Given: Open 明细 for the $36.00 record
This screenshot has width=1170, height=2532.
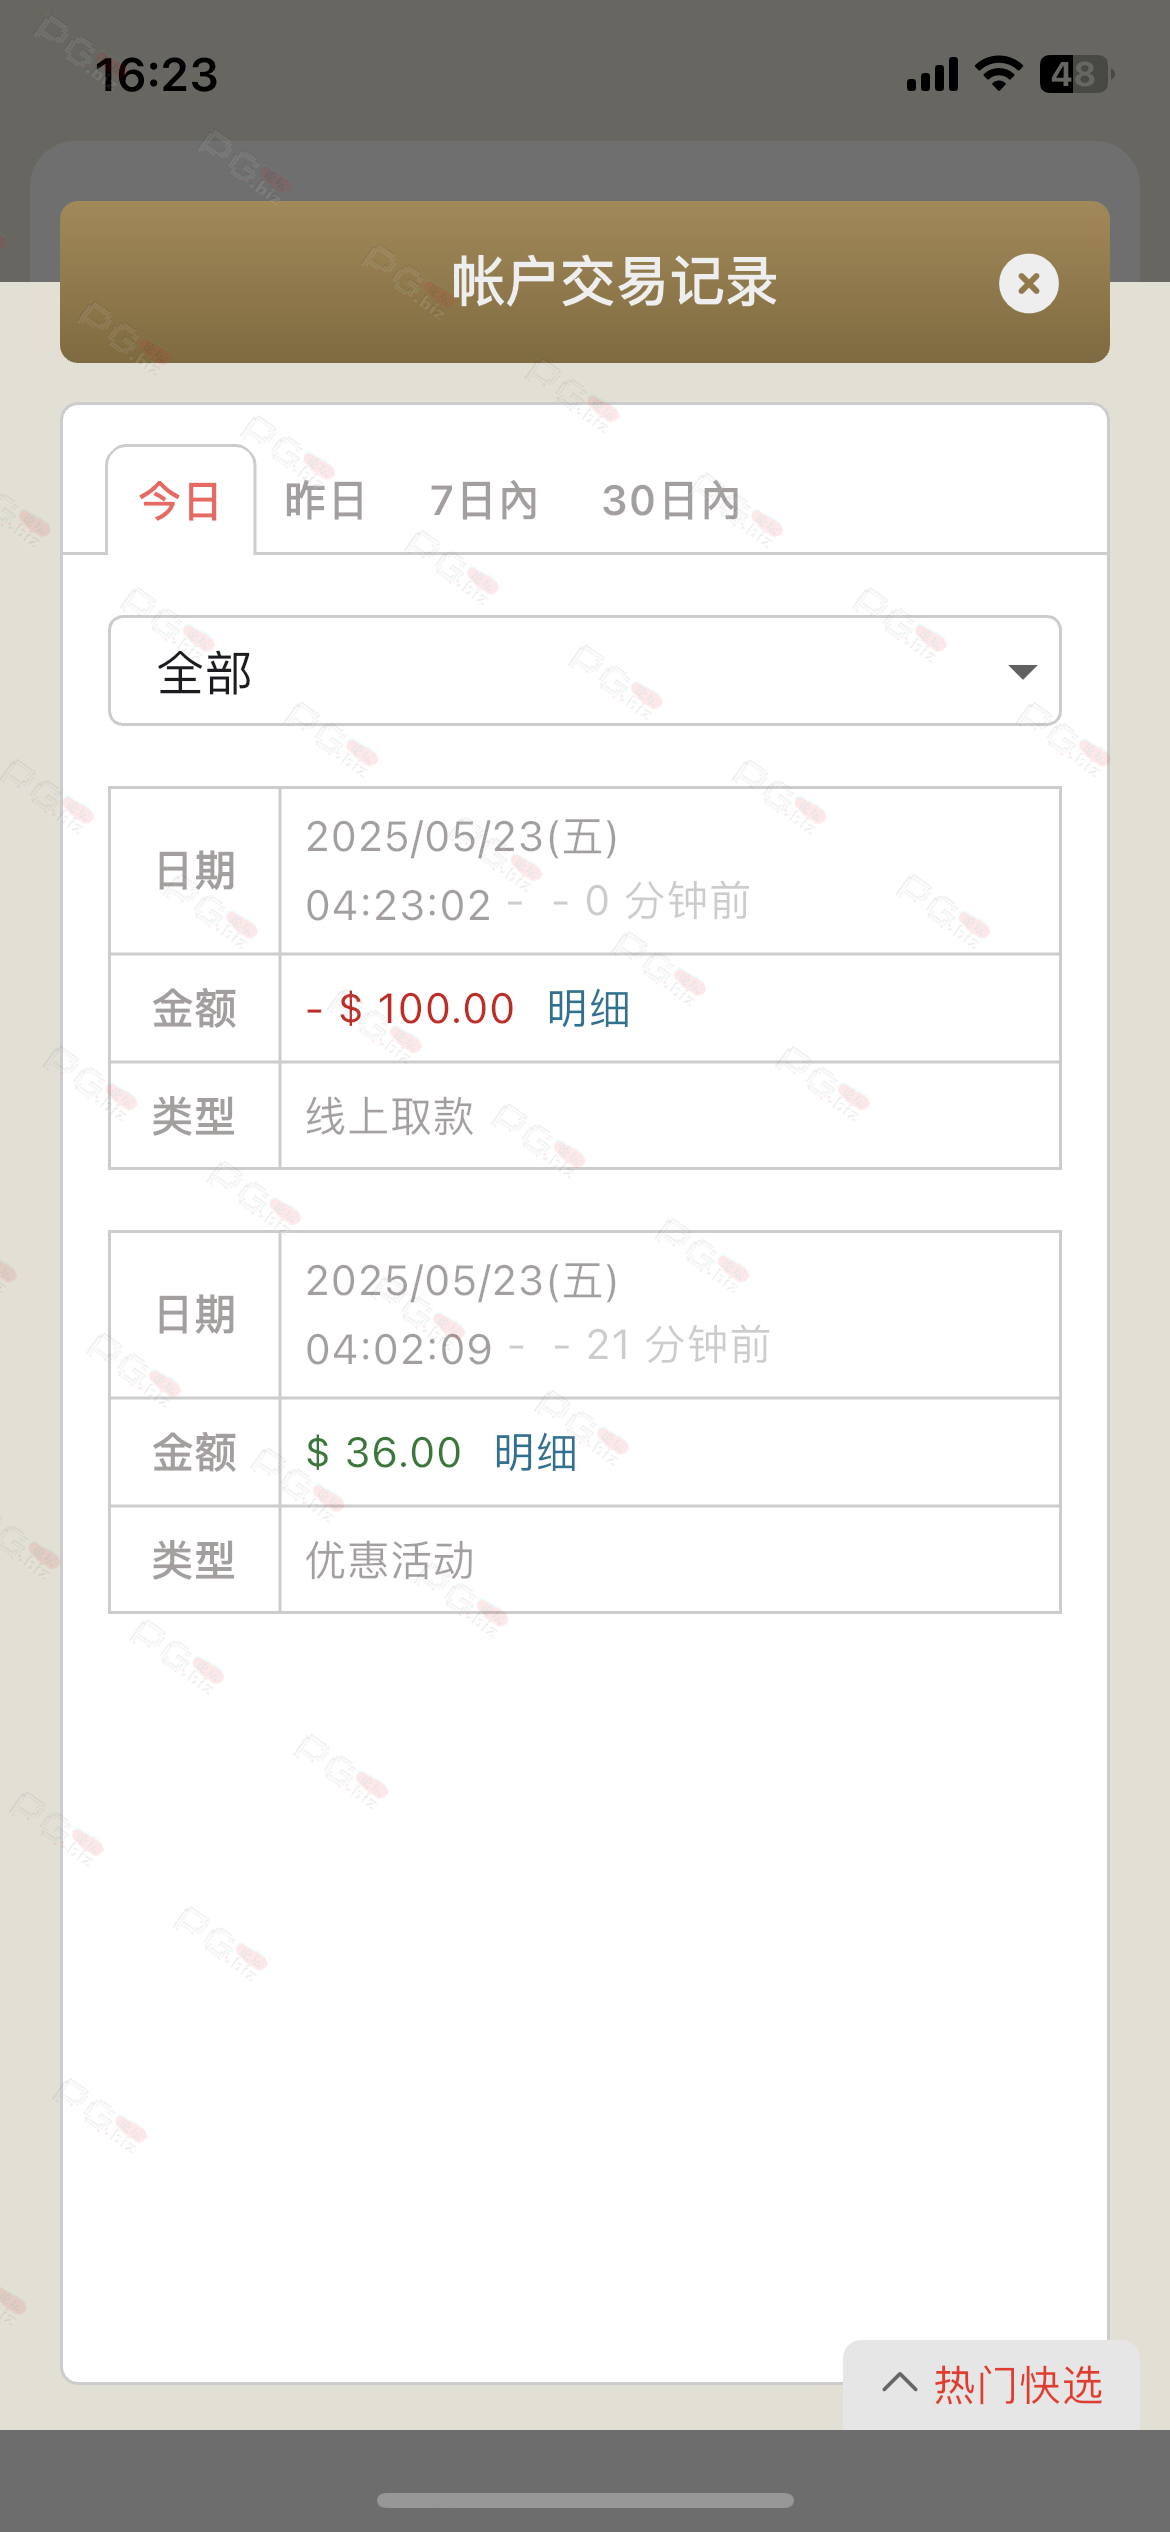Looking at the screenshot, I should tap(536, 1452).
